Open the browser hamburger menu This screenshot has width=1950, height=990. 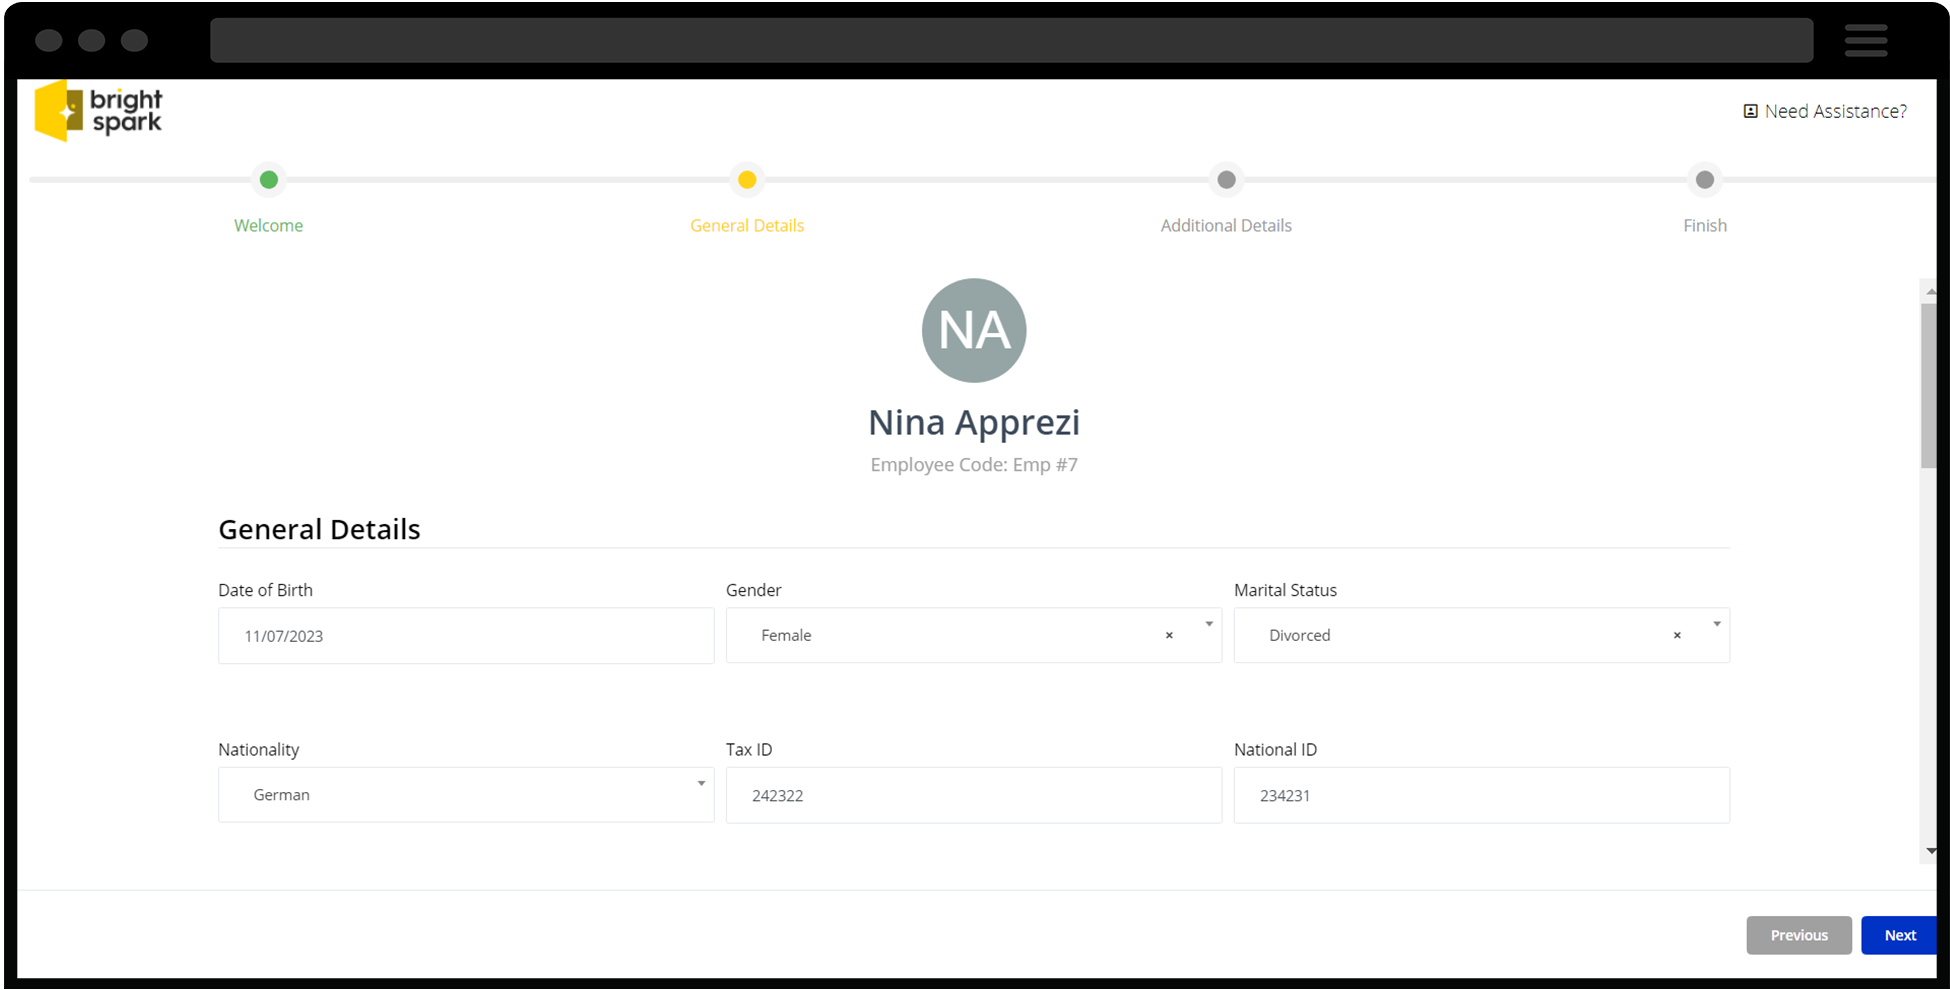pos(1866,41)
